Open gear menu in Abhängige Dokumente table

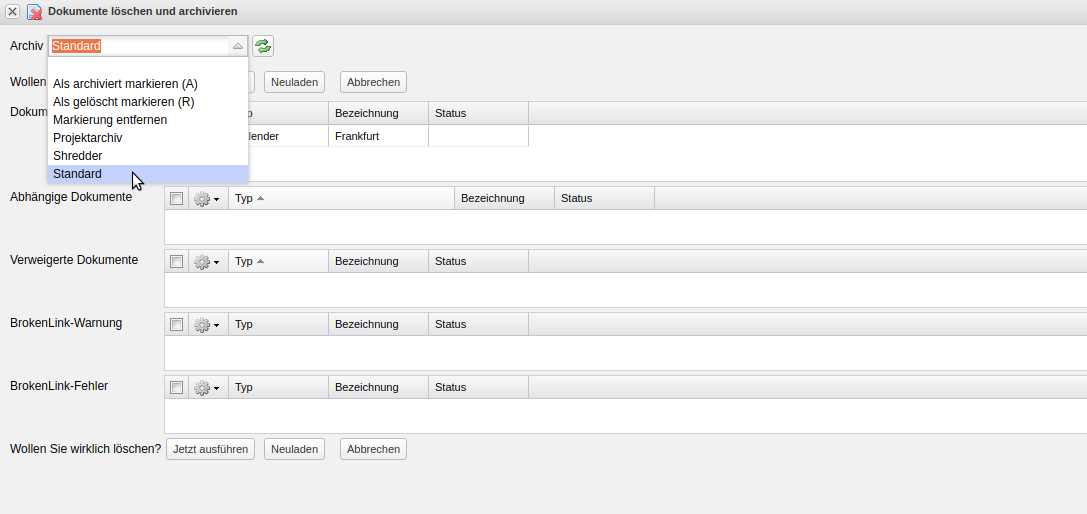(206, 198)
